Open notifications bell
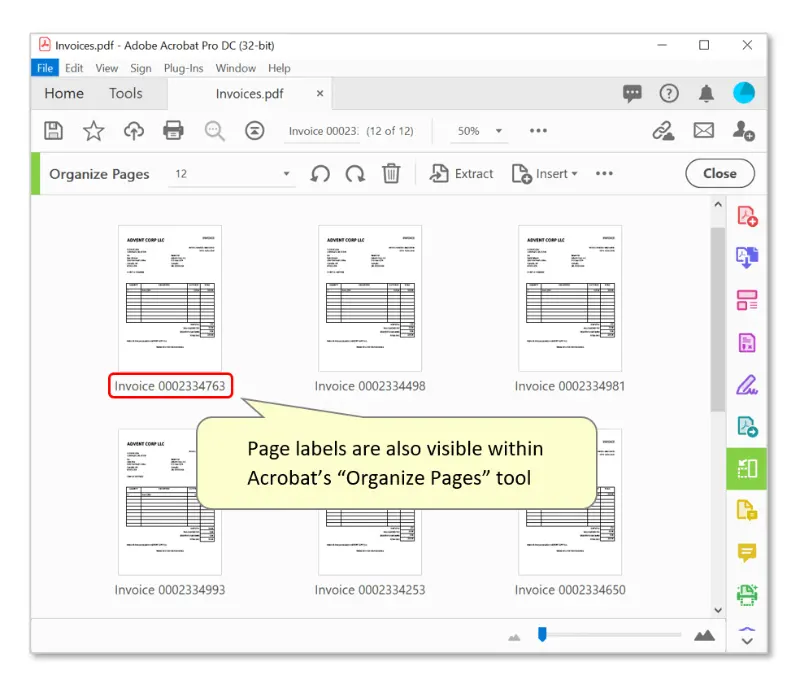The height and width of the screenshot is (688, 800). point(706,94)
